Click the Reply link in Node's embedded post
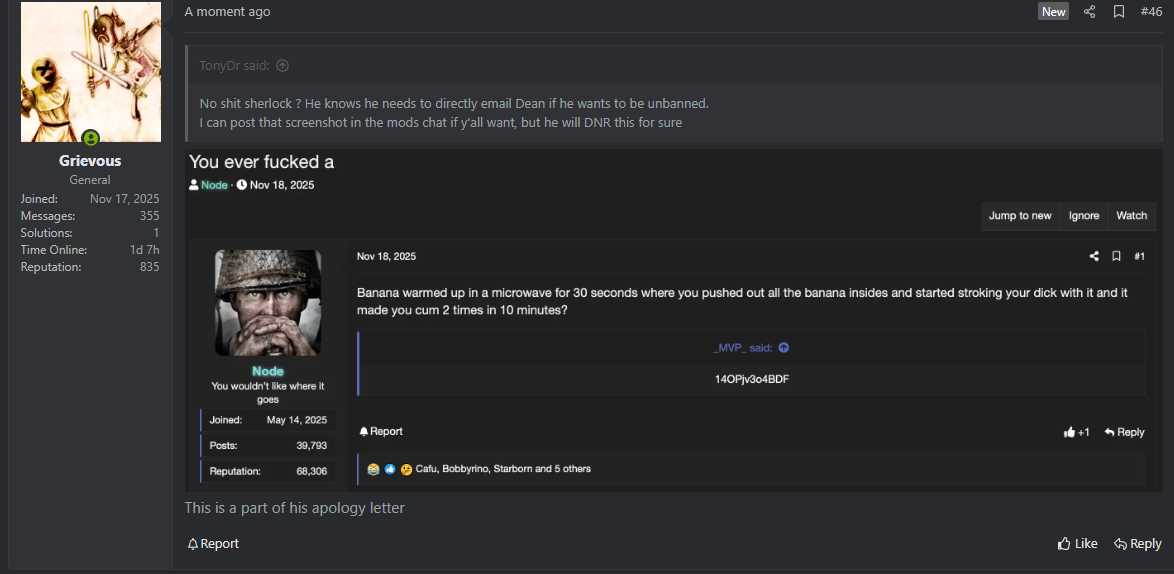The height and width of the screenshot is (574, 1174). click(1124, 432)
